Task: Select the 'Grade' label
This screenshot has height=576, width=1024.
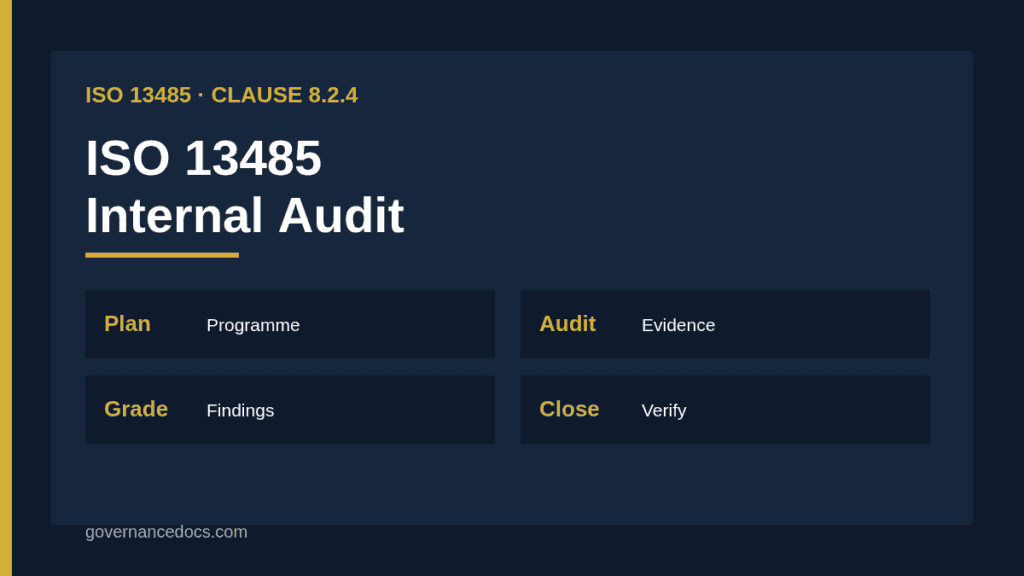Action: (136, 409)
